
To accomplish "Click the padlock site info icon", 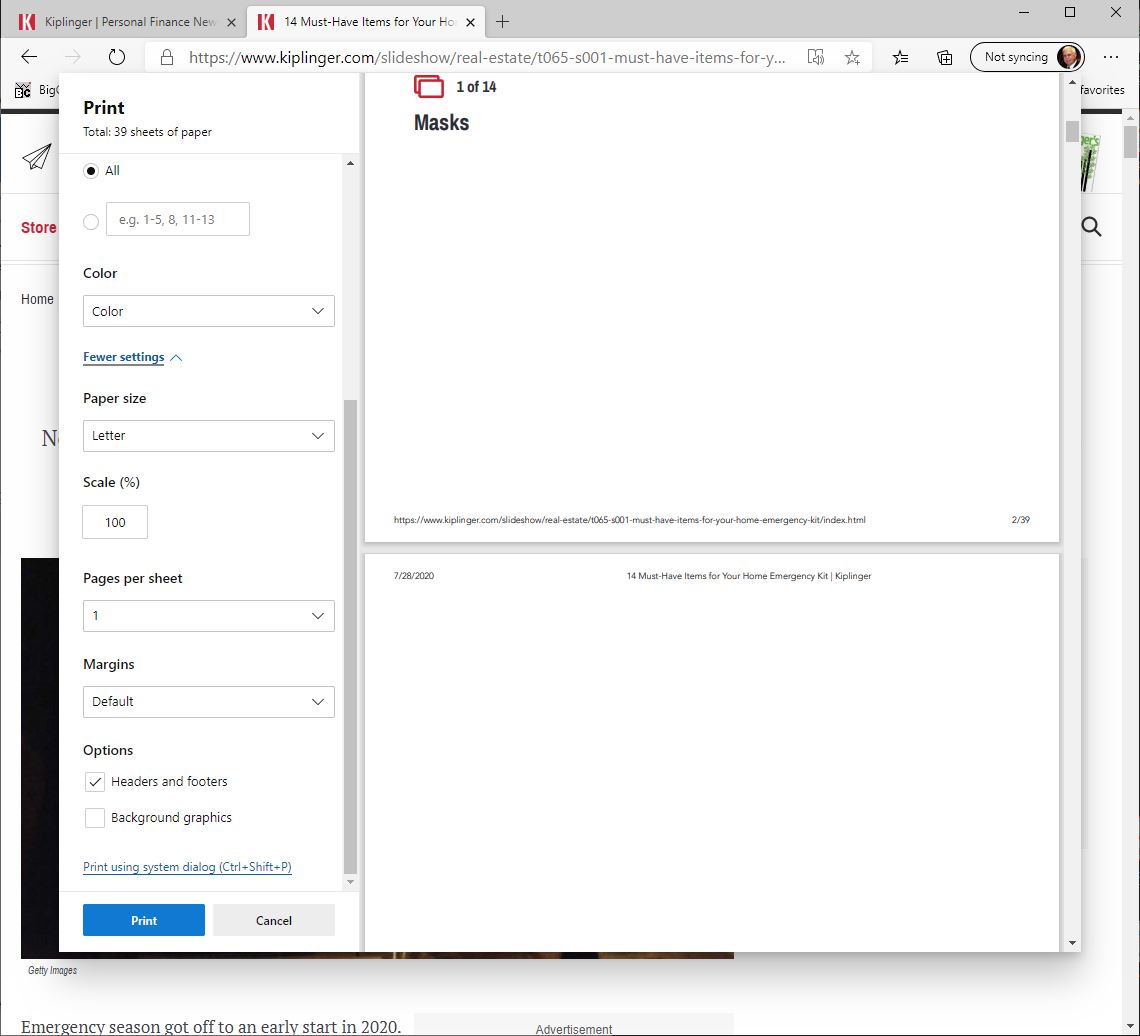I will point(166,57).
